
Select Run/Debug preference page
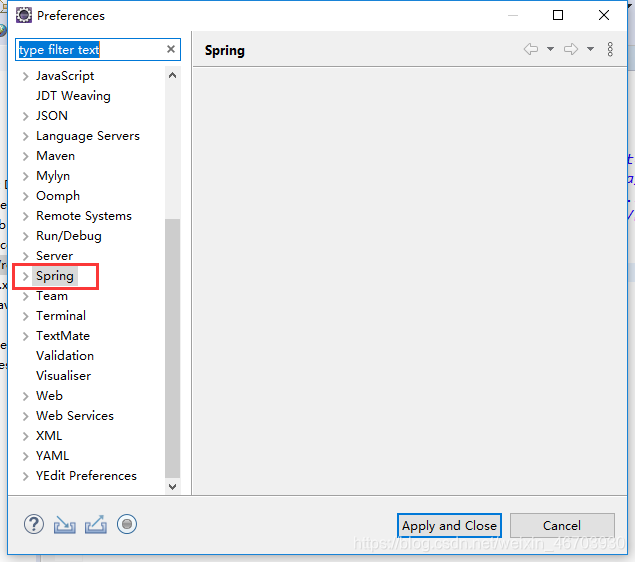click(x=69, y=236)
